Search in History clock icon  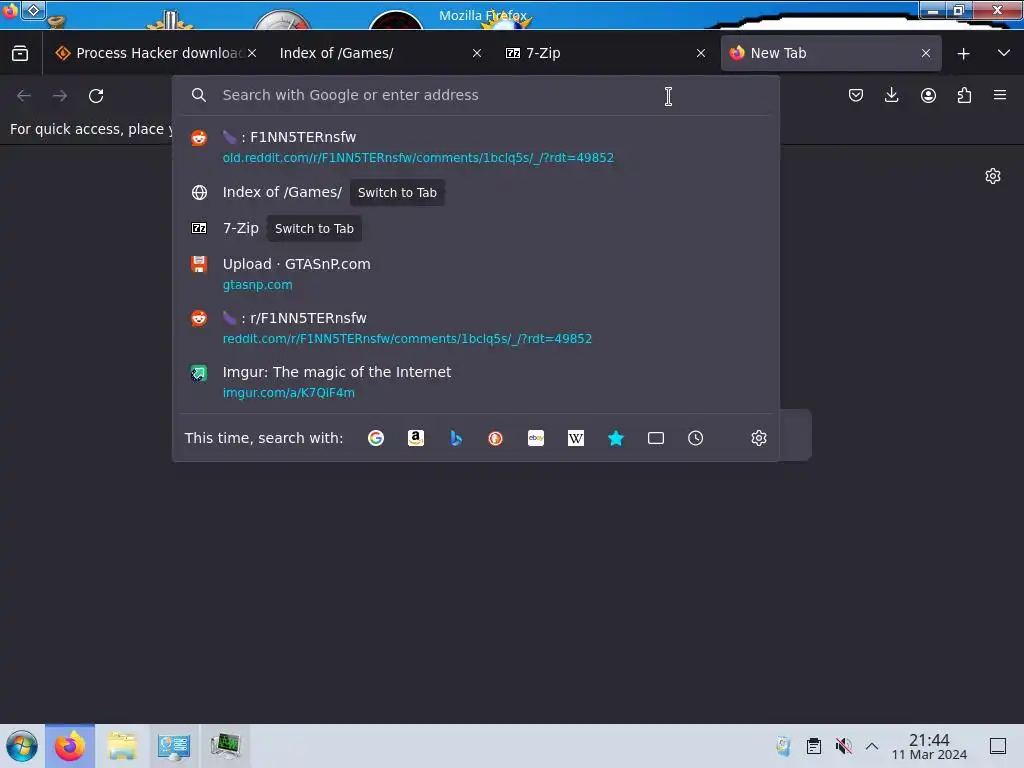[x=696, y=438]
